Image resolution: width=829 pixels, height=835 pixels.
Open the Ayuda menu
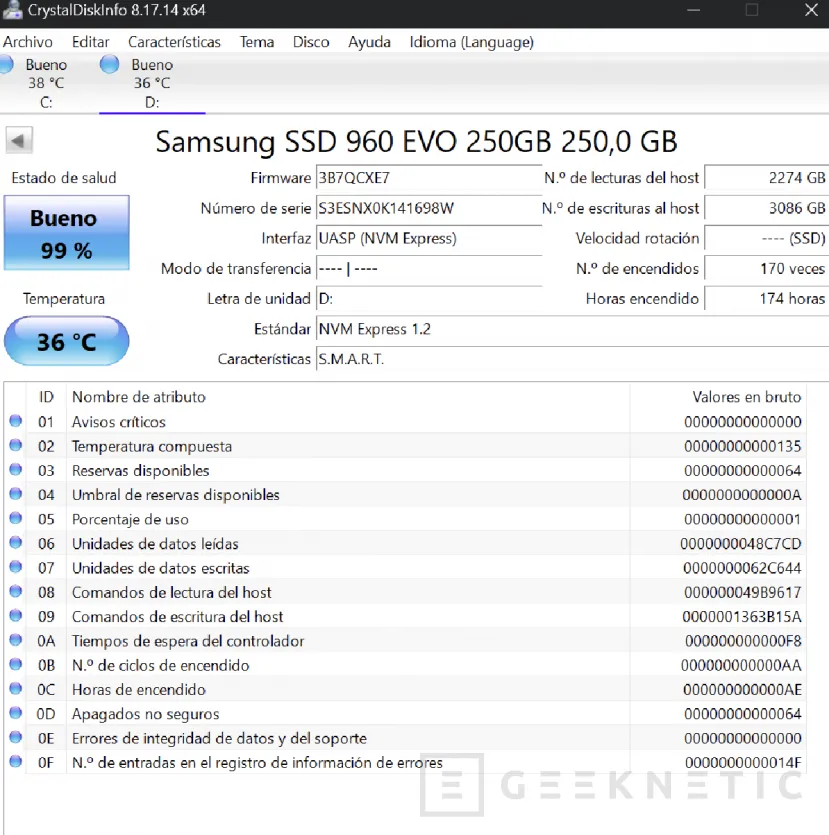click(369, 42)
